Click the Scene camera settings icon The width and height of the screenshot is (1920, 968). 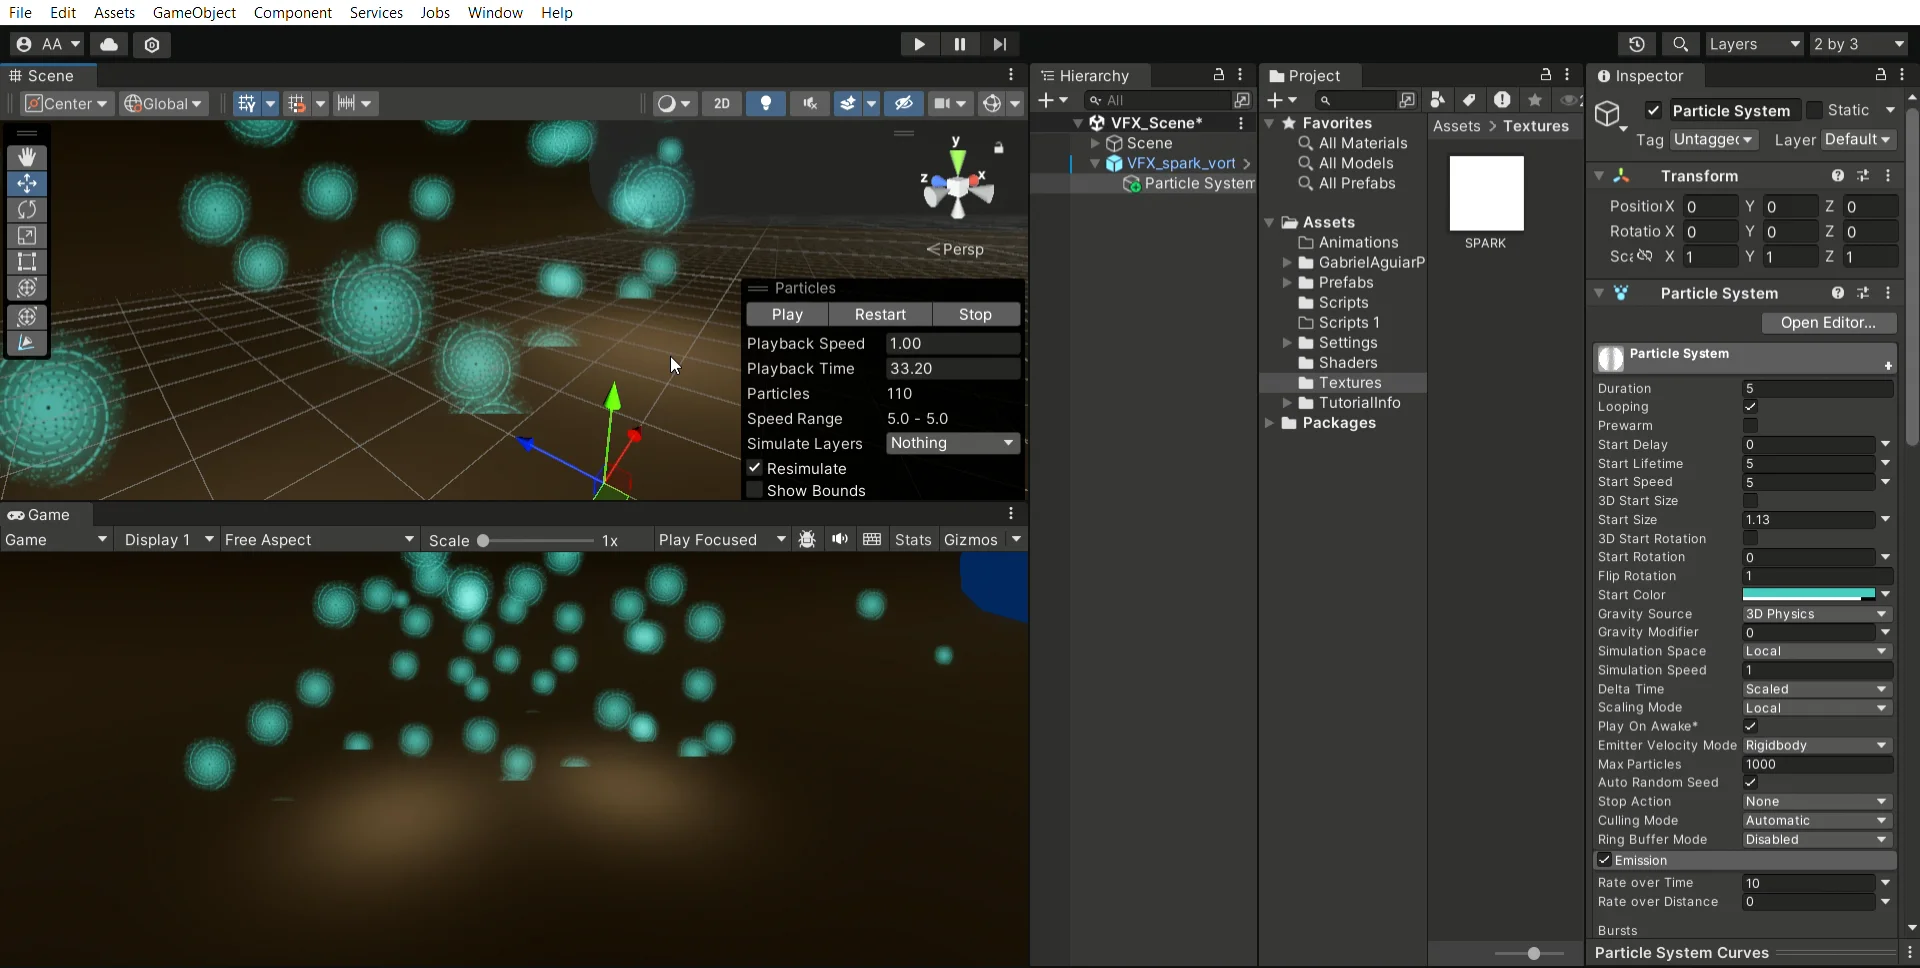click(x=941, y=103)
